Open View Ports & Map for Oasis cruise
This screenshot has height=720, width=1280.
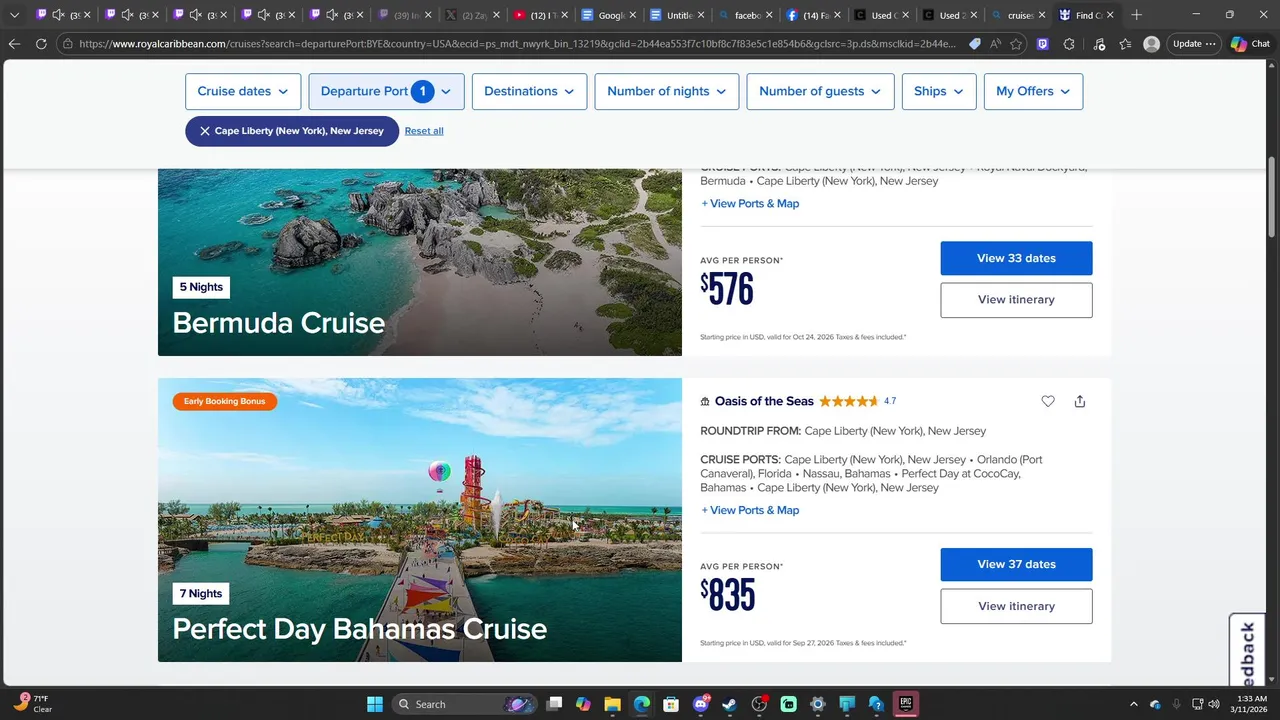pos(750,510)
